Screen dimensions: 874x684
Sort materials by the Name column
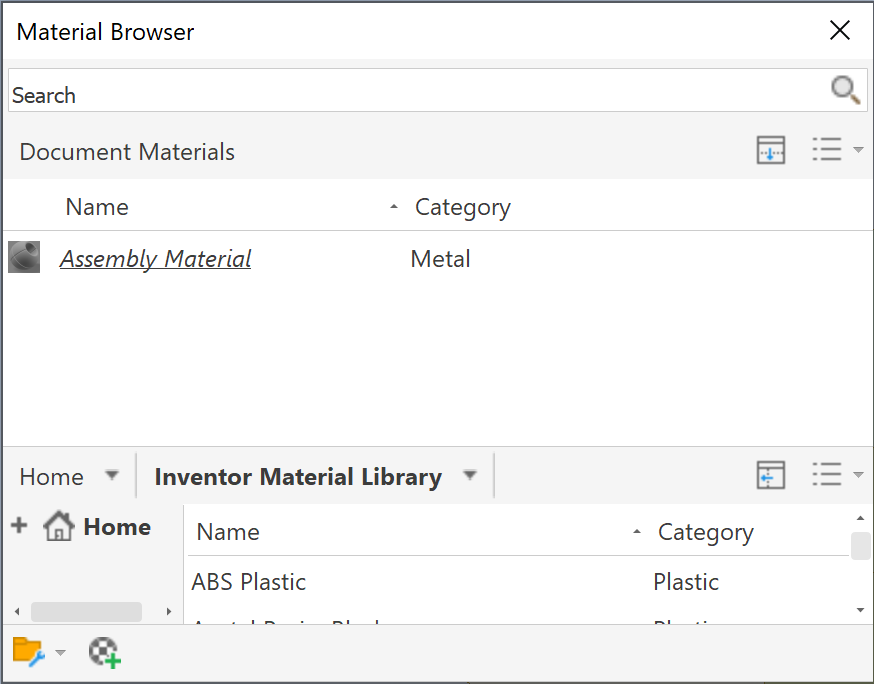pyautogui.click(x=97, y=207)
